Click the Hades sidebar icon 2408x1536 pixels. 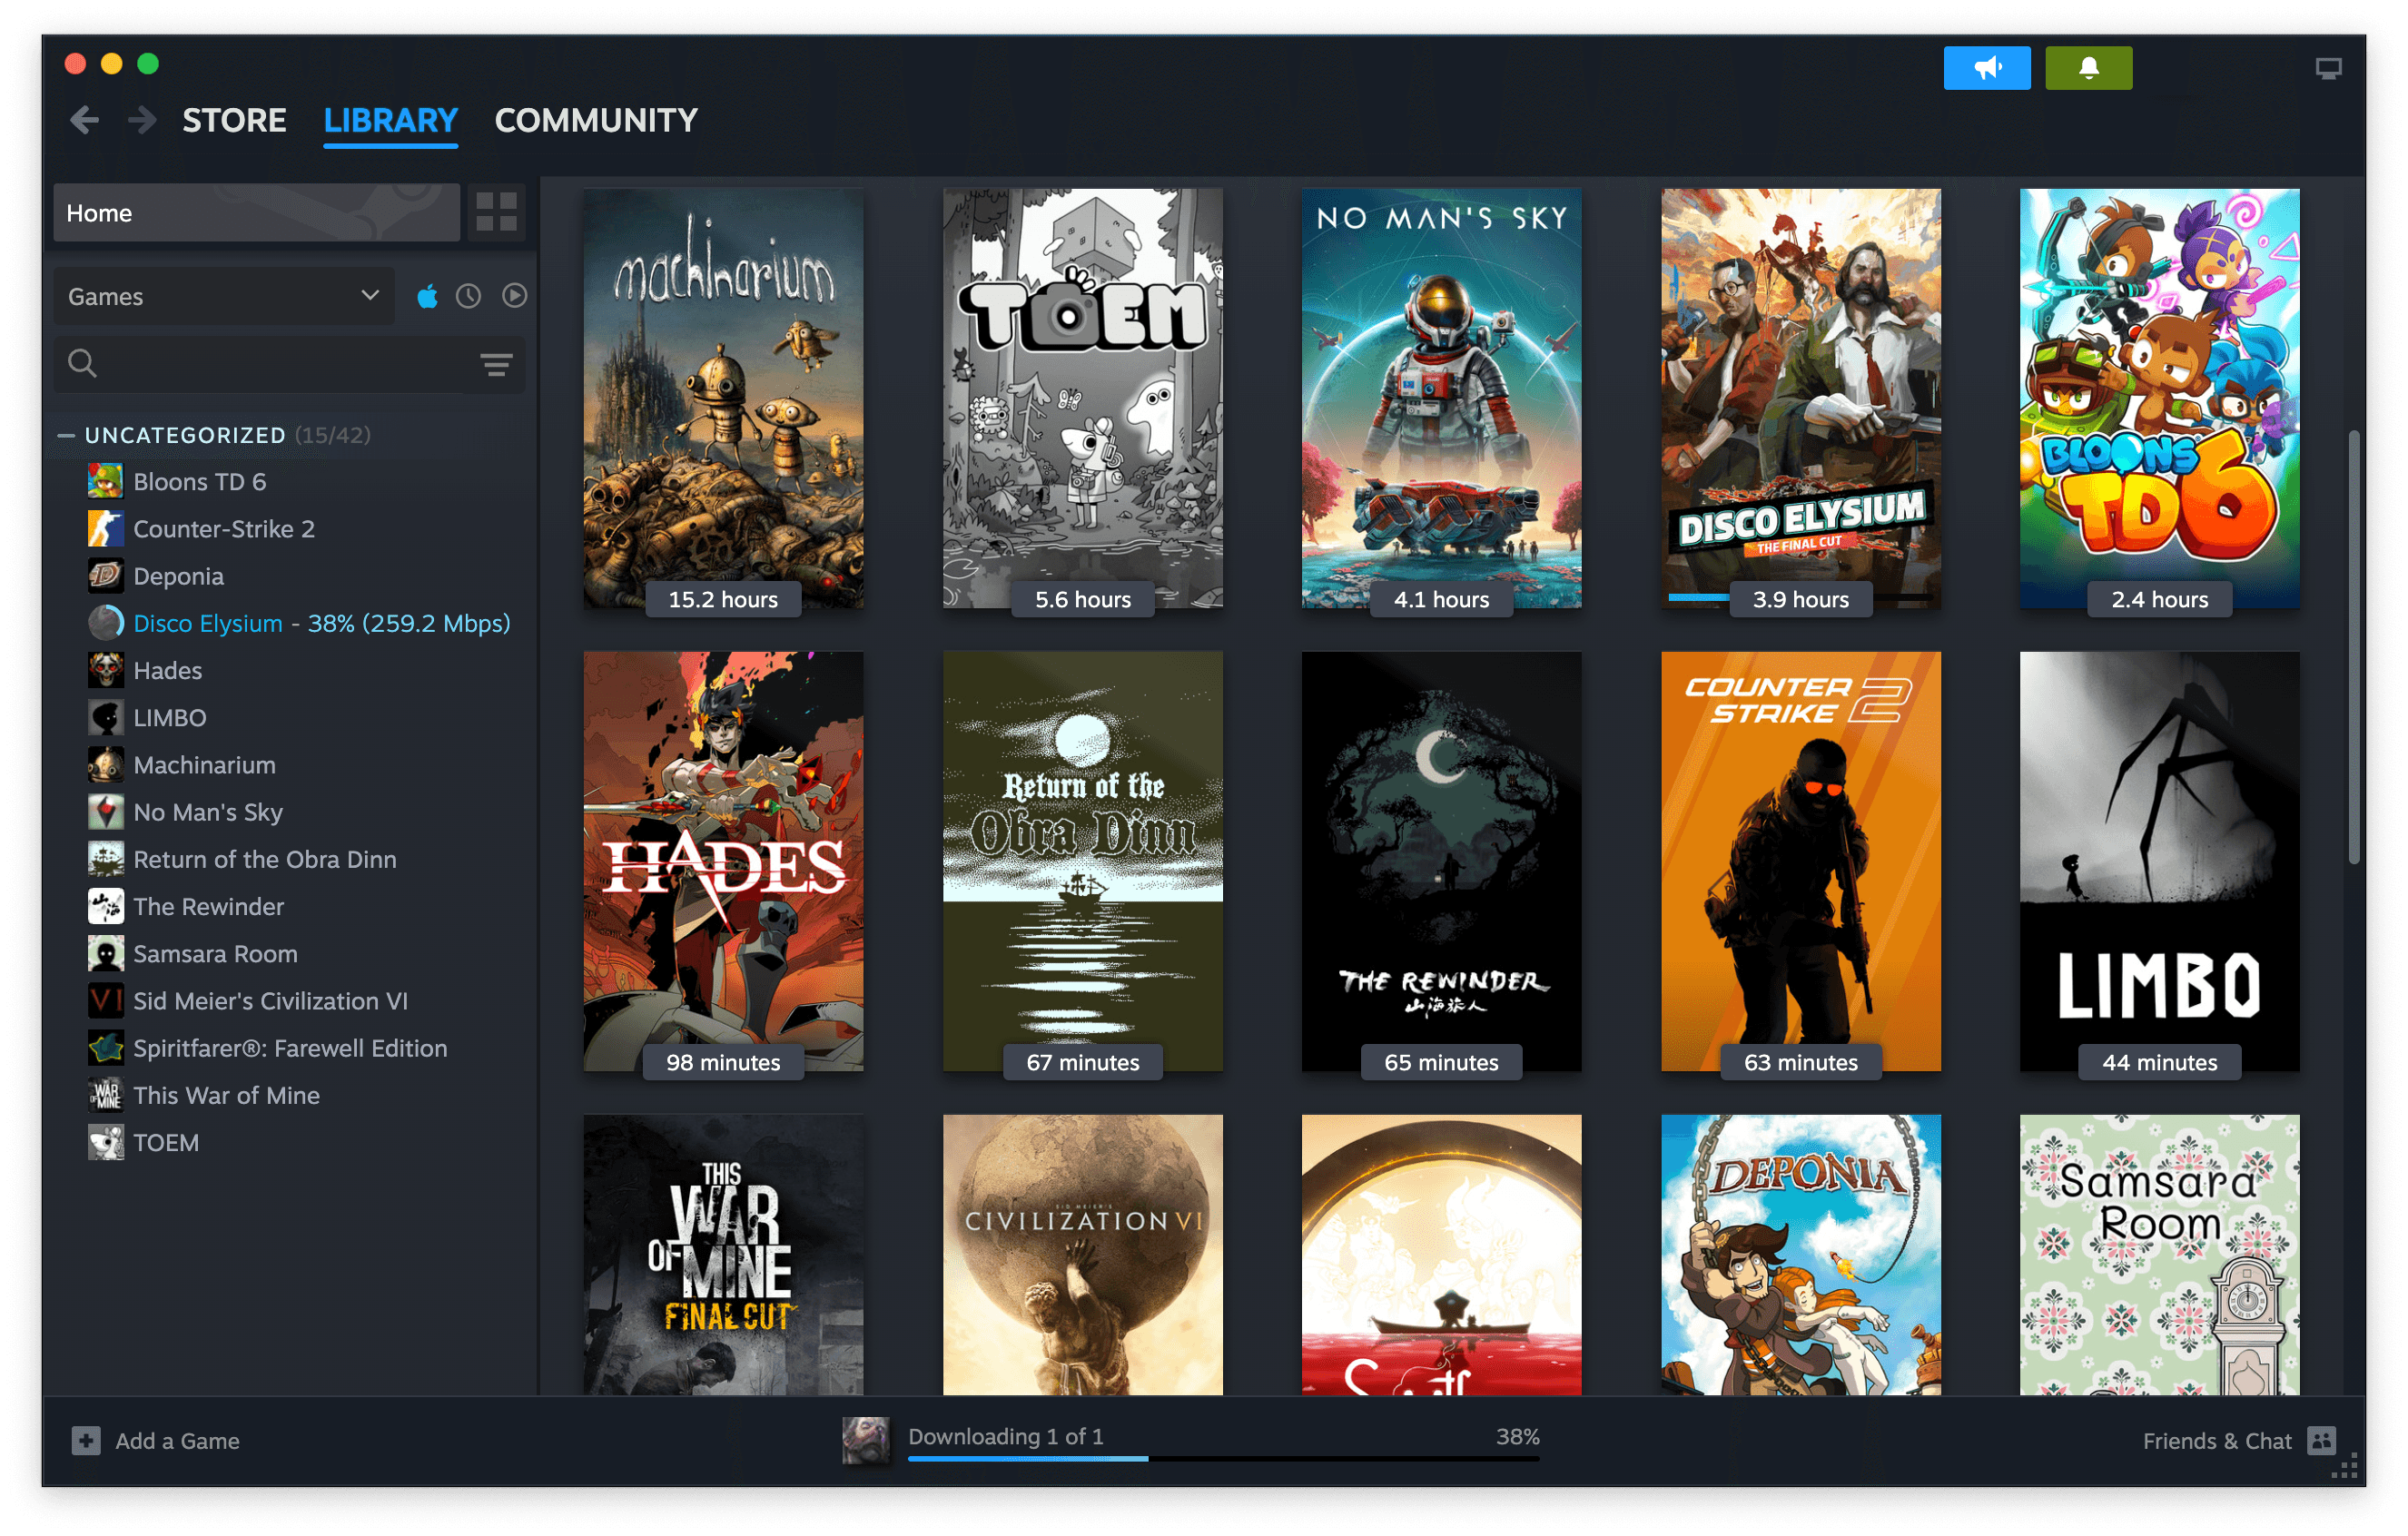(105, 670)
